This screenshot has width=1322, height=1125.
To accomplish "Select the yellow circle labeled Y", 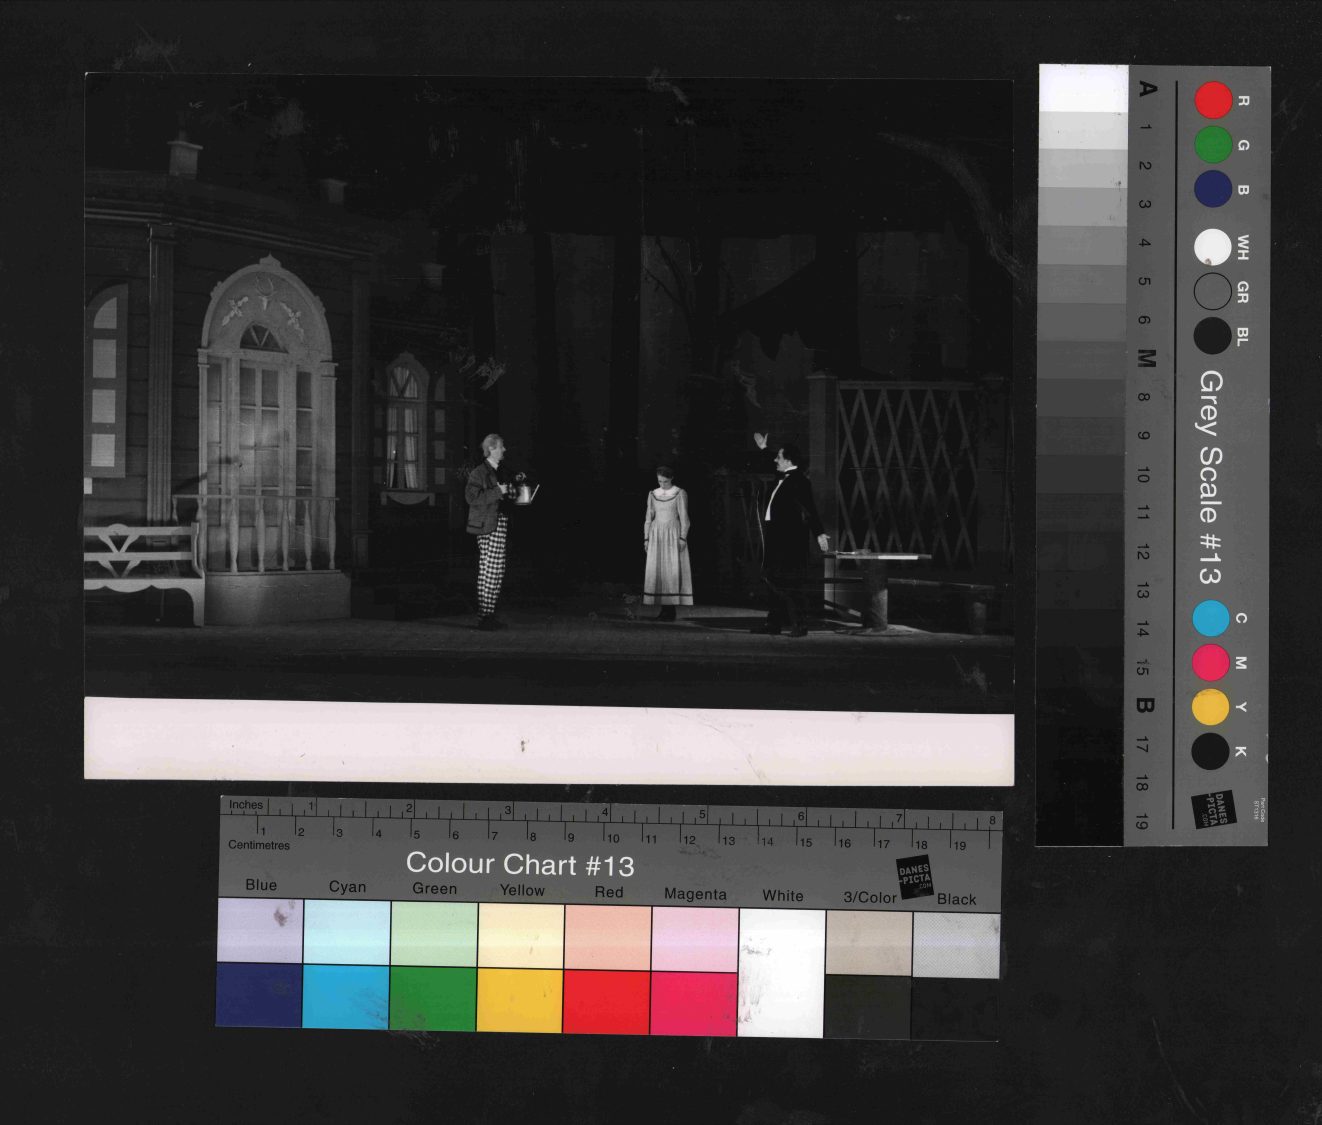I will coord(1211,707).
